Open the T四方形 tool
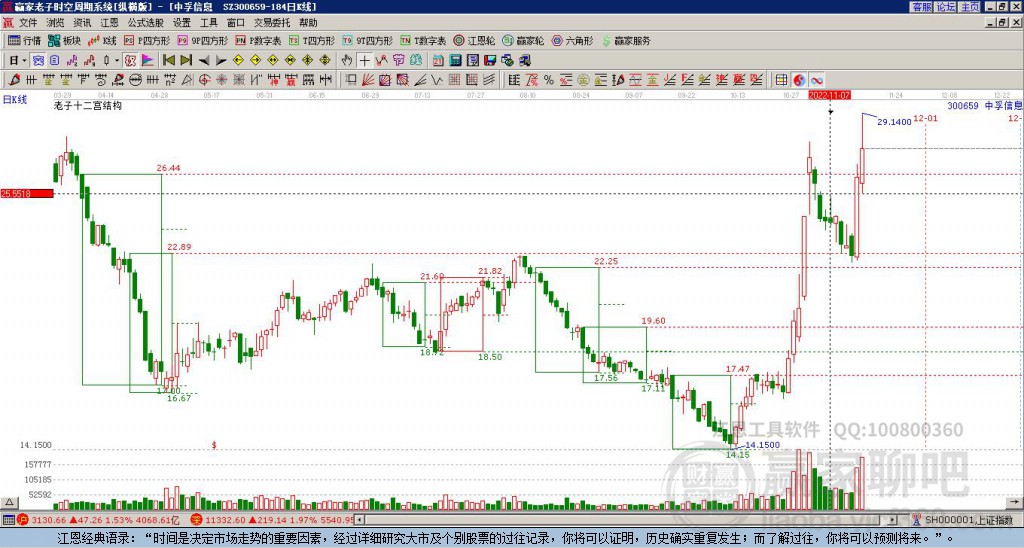The width and height of the screenshot is (1024, 548). 312,40
